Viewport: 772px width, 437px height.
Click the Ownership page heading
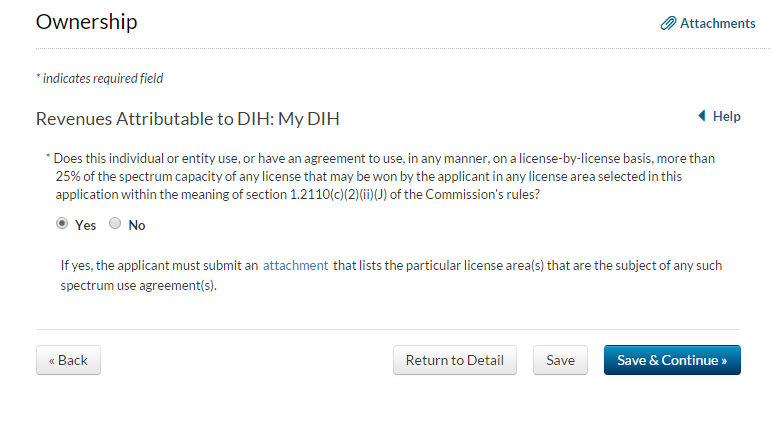tap(87, 22)
